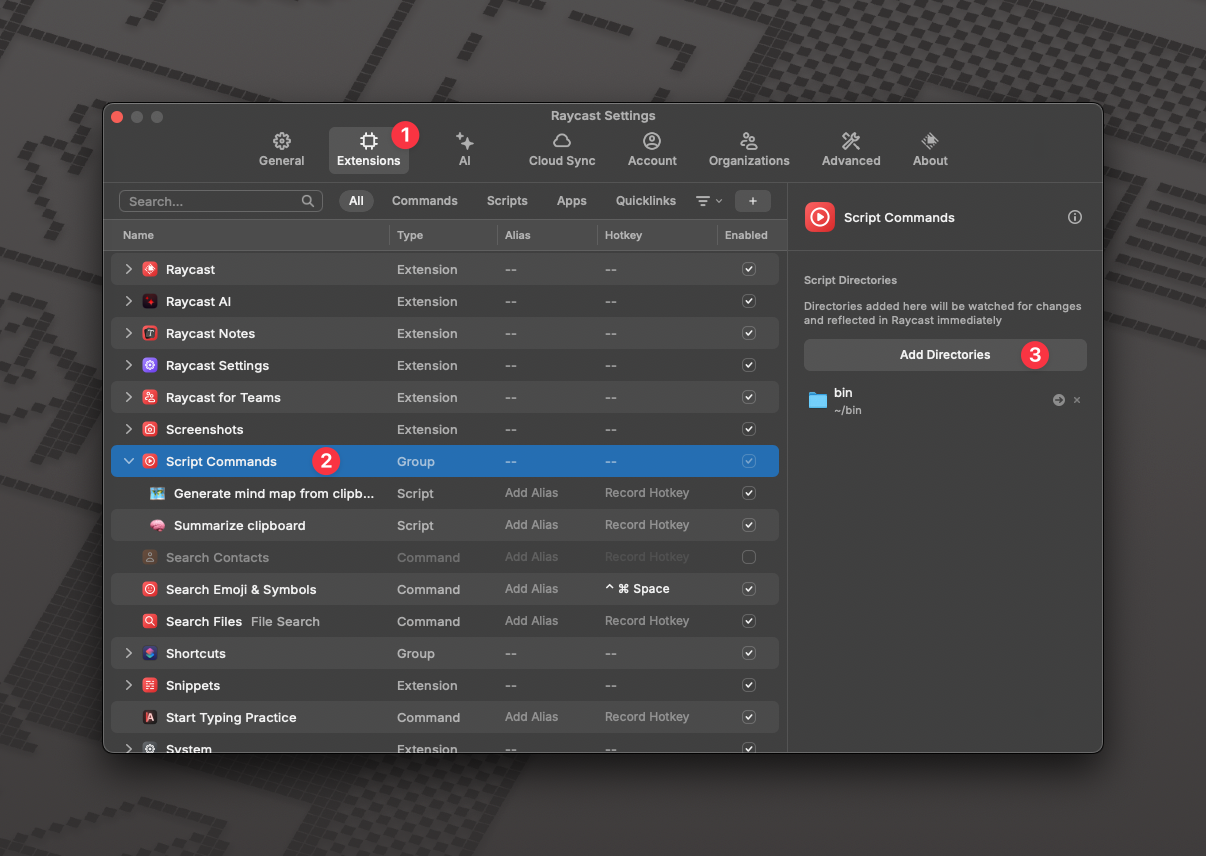Collapse the Script Commands group
Viewport: 1206px width, 856px height.
coord(128,461)
